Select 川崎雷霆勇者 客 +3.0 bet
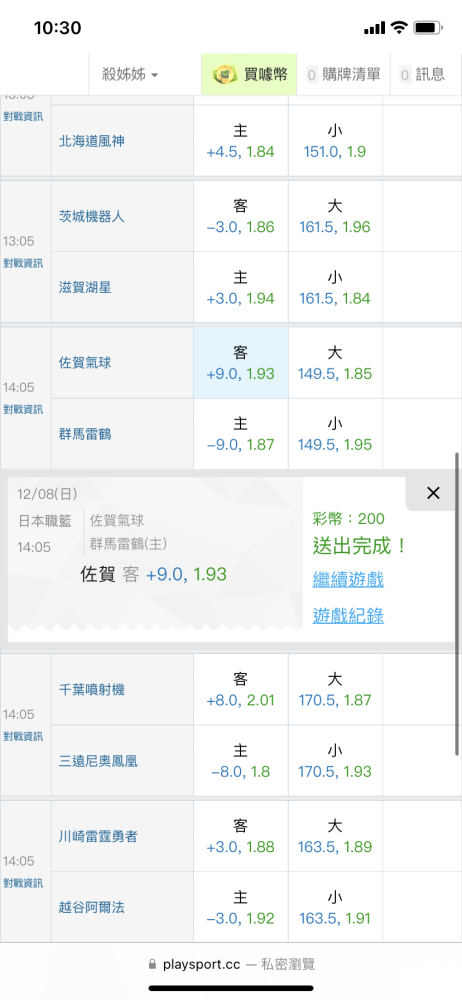Image resolution: width=462 pixels, height=1000 pixels. (x=241, y=837)
